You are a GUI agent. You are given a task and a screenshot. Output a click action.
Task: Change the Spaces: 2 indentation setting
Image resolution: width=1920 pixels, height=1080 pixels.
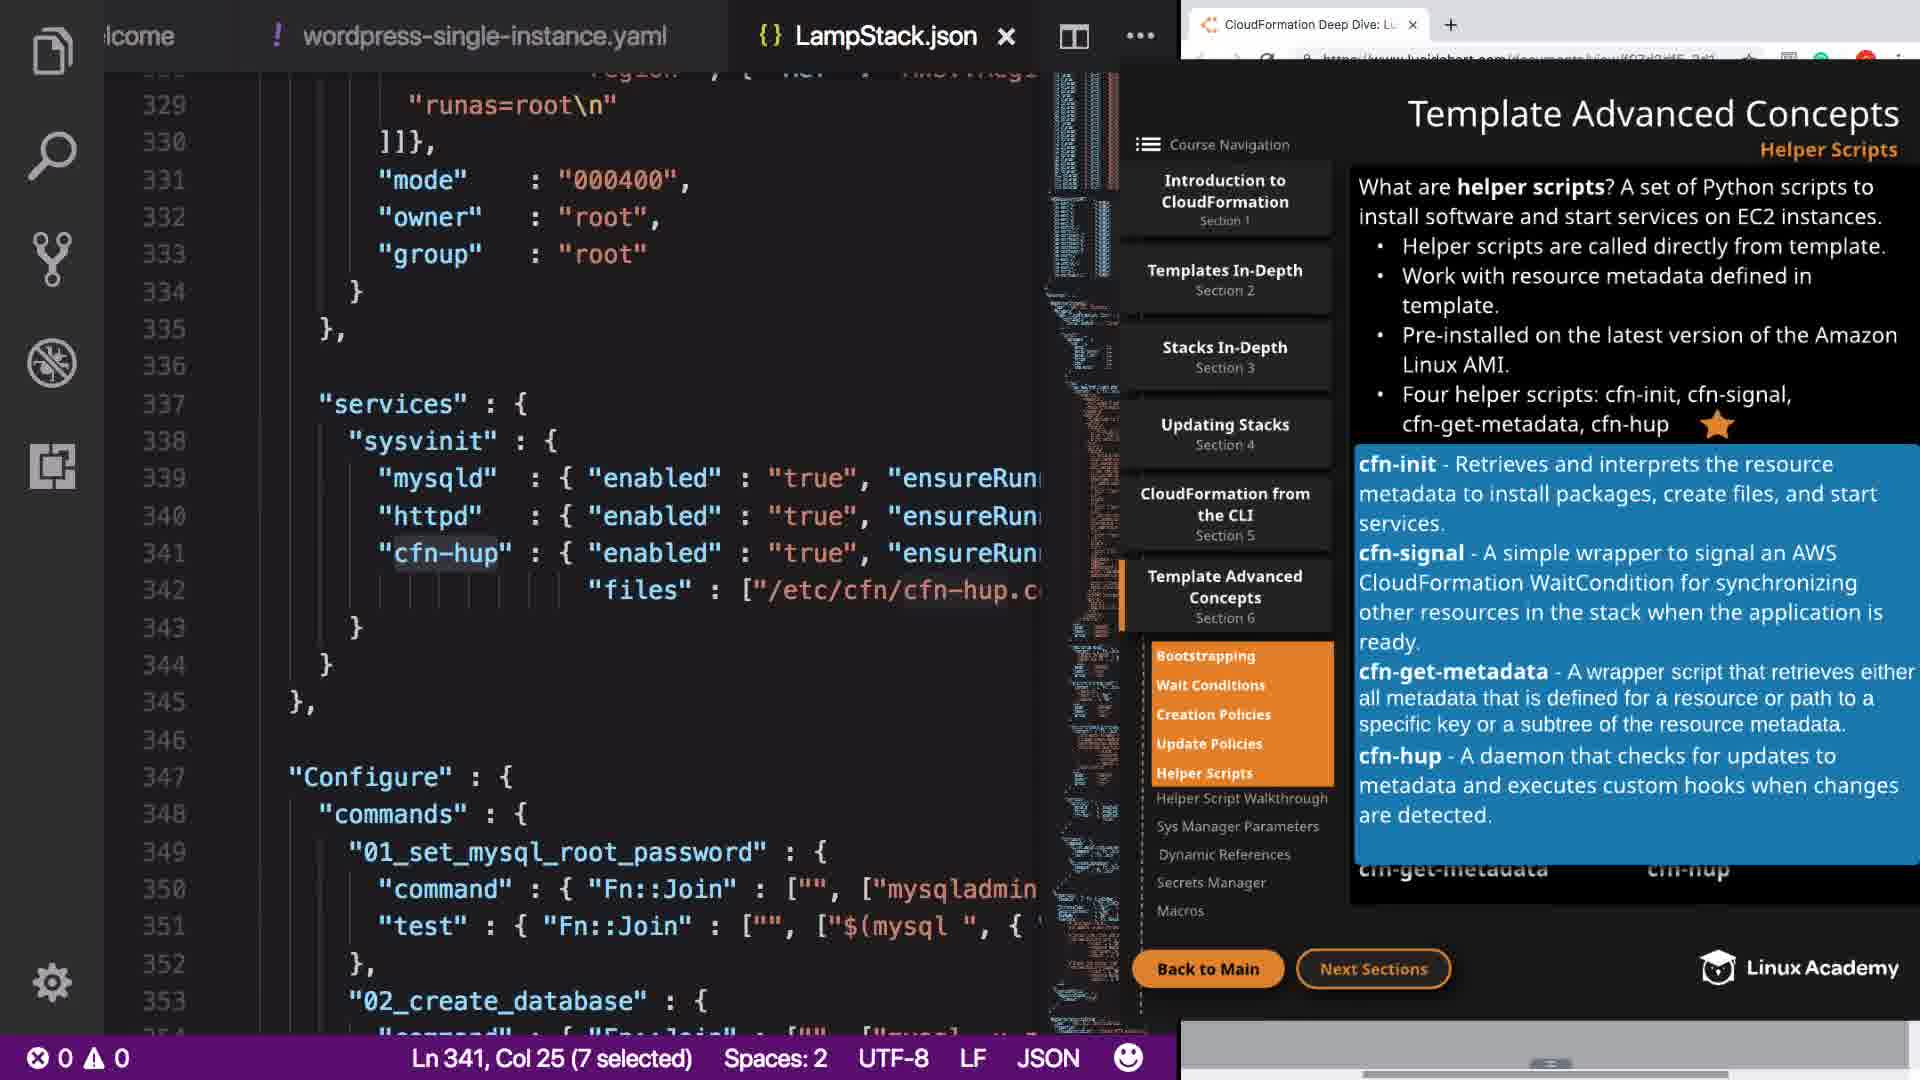pos(775,1058)
